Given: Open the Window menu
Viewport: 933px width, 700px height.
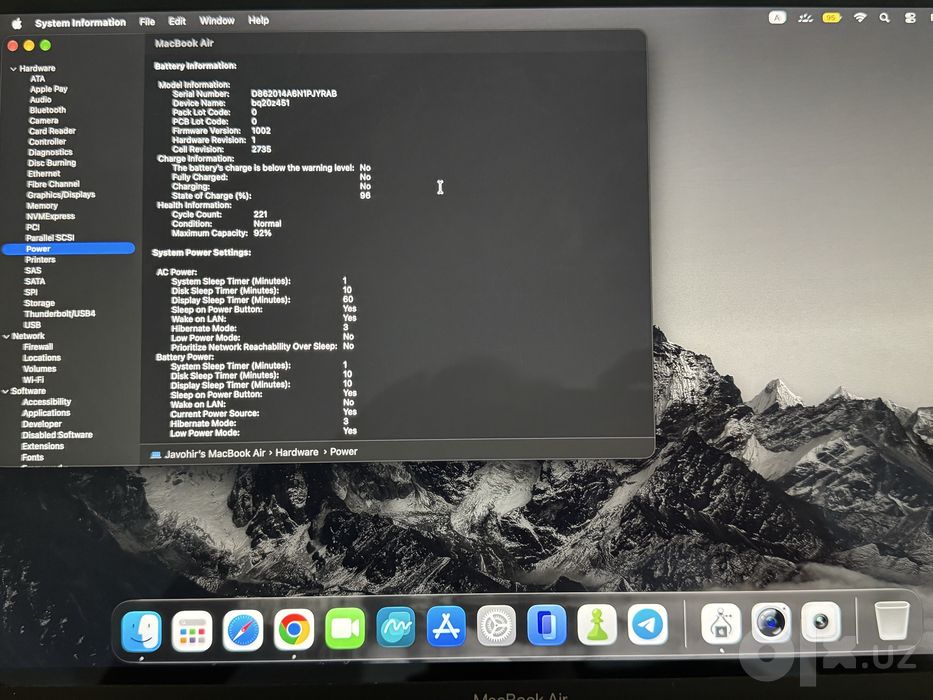Looking at the screenshot, I should point(217,20).
